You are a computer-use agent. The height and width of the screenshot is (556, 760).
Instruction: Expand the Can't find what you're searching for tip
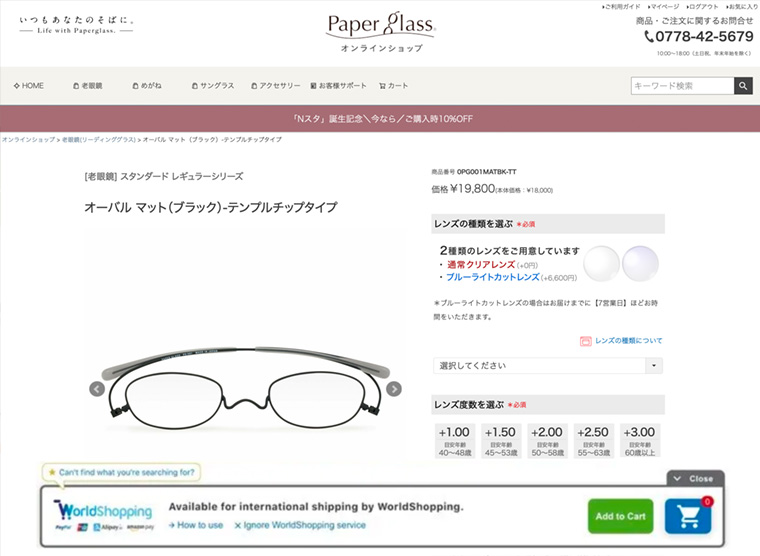(x=121, y=472)
